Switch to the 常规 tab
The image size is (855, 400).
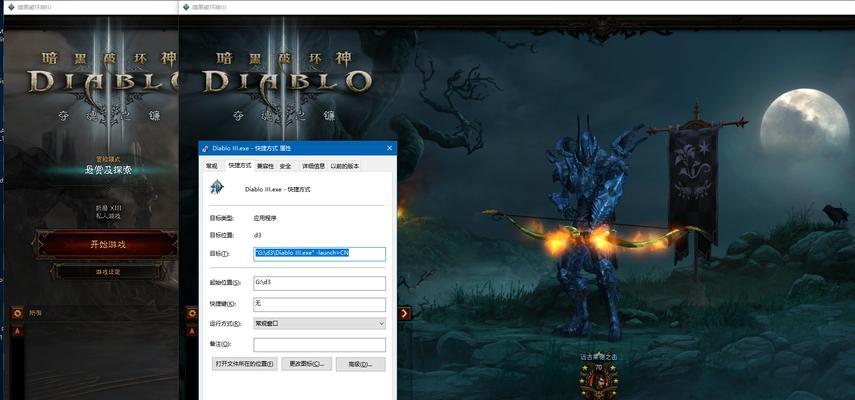pyautogui.click(x=212, y=166)
